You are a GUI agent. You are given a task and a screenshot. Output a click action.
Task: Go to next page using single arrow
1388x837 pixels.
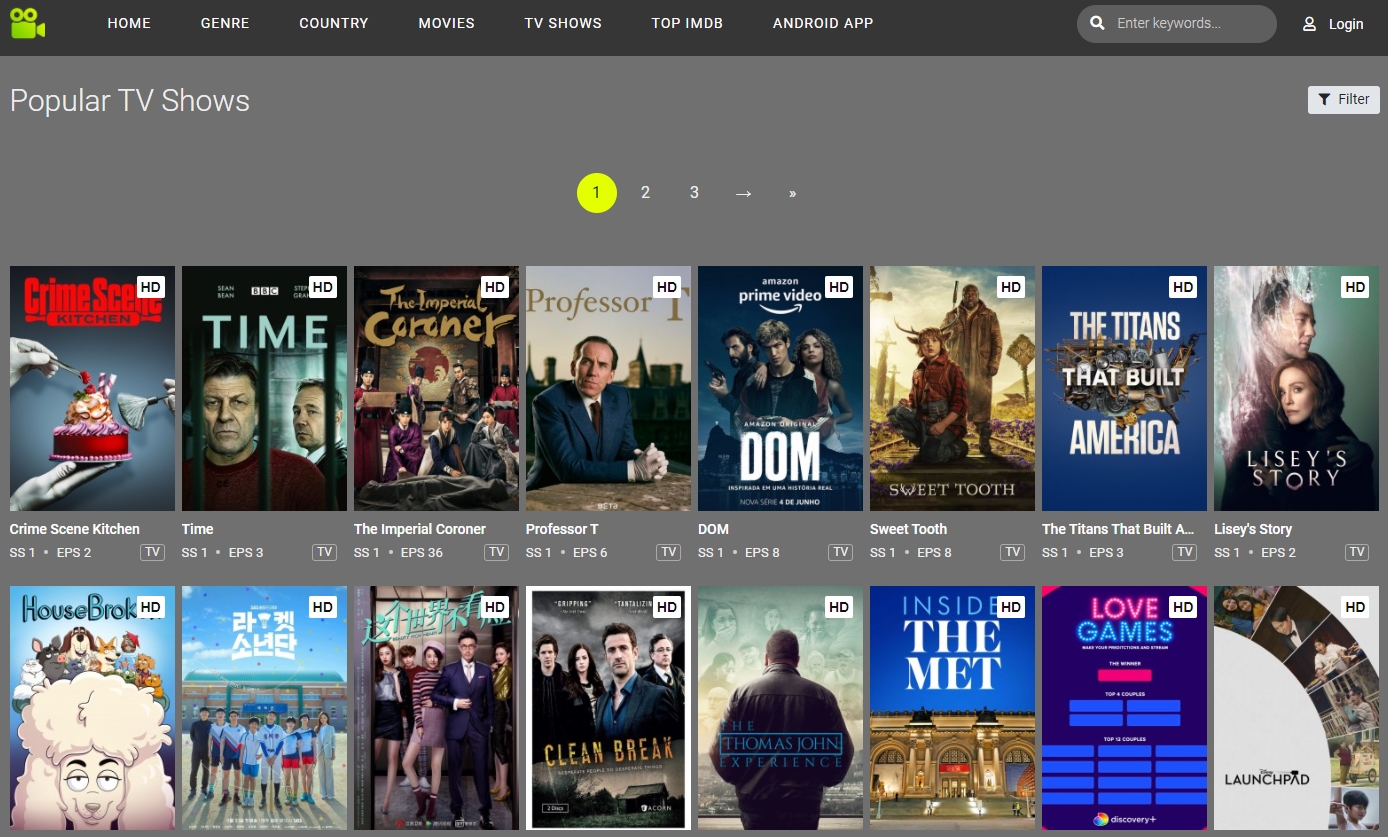[743, 193]
